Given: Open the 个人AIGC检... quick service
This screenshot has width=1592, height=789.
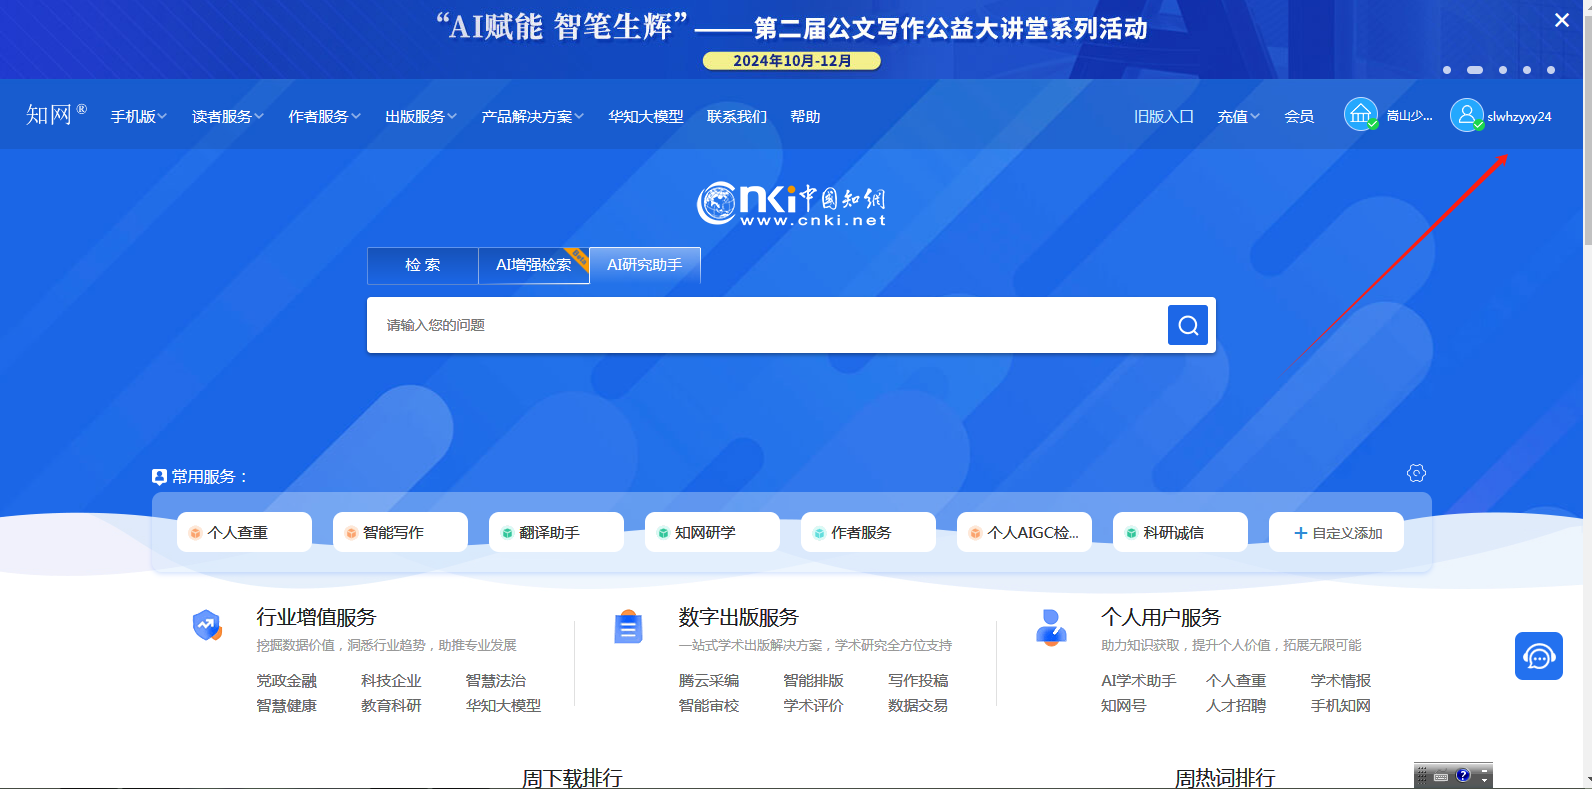Looking at the screenshot, I should point(1024,532).
